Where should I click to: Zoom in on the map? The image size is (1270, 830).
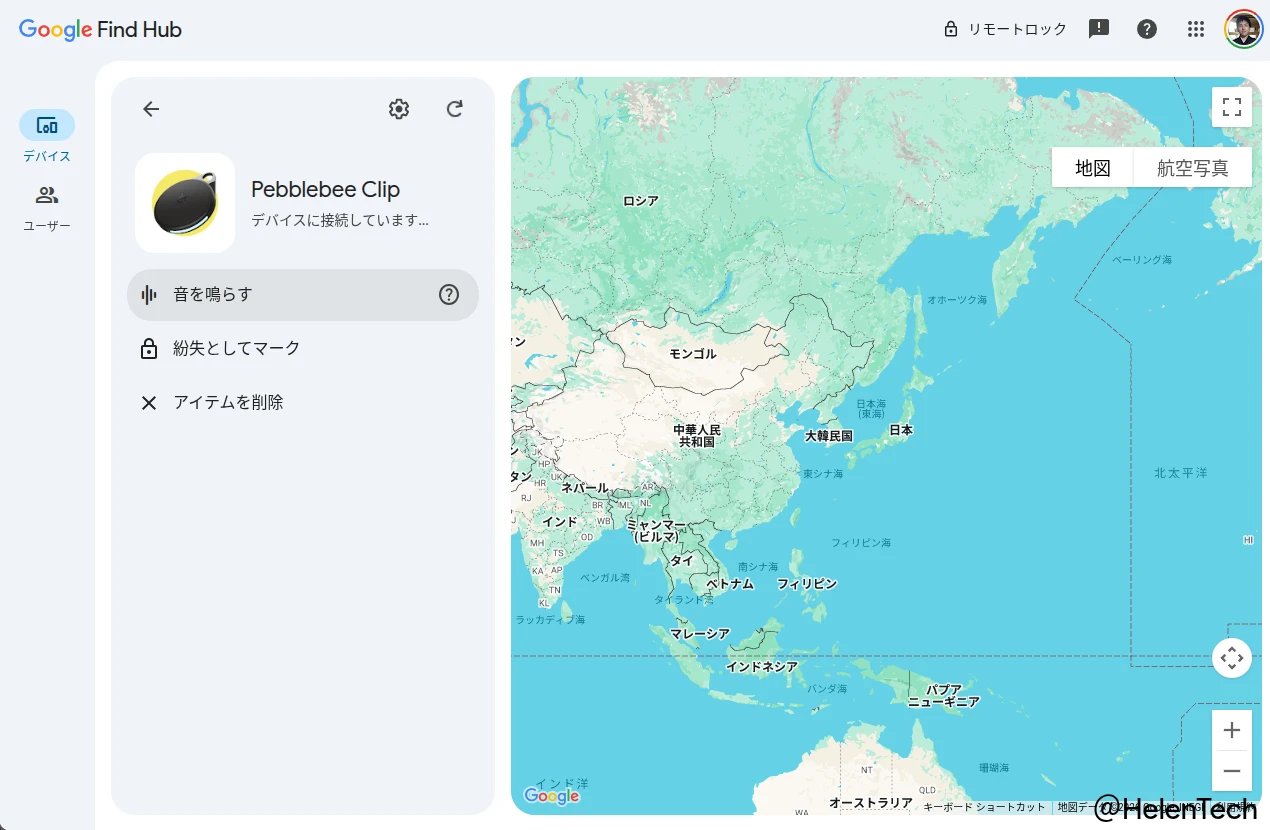coord(1232,730)
